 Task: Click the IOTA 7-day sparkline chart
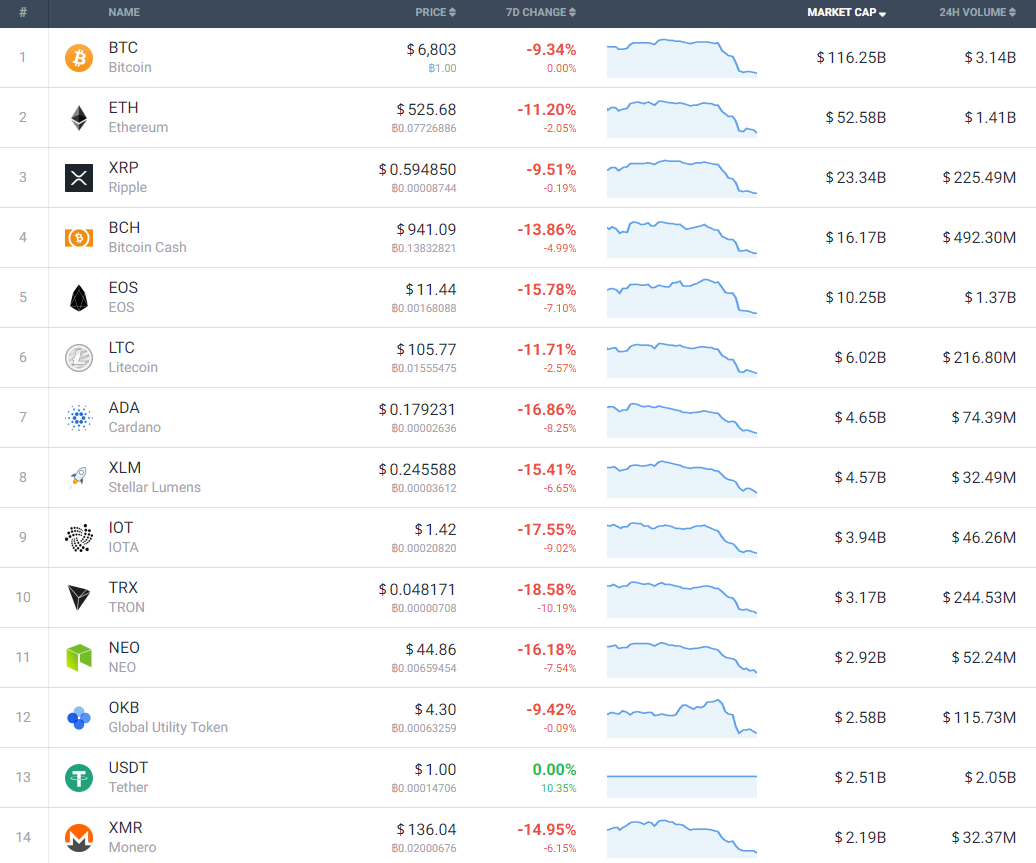click(x=681, y=537)
